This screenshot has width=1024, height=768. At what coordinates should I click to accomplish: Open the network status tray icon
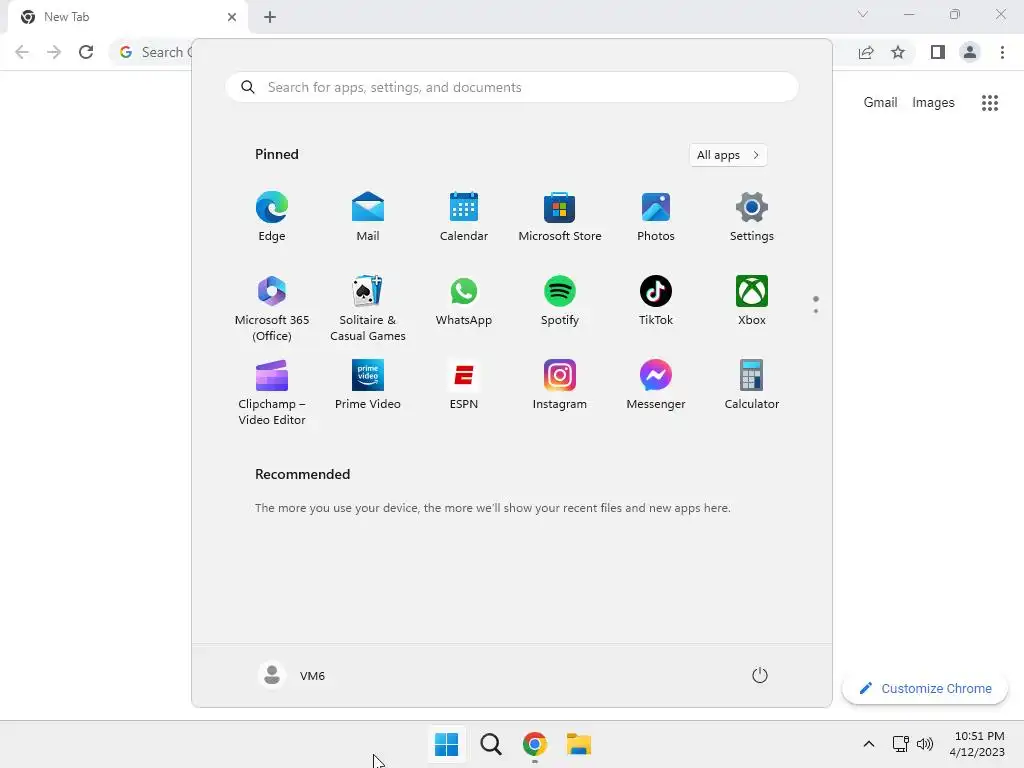(x=901, y=744)
